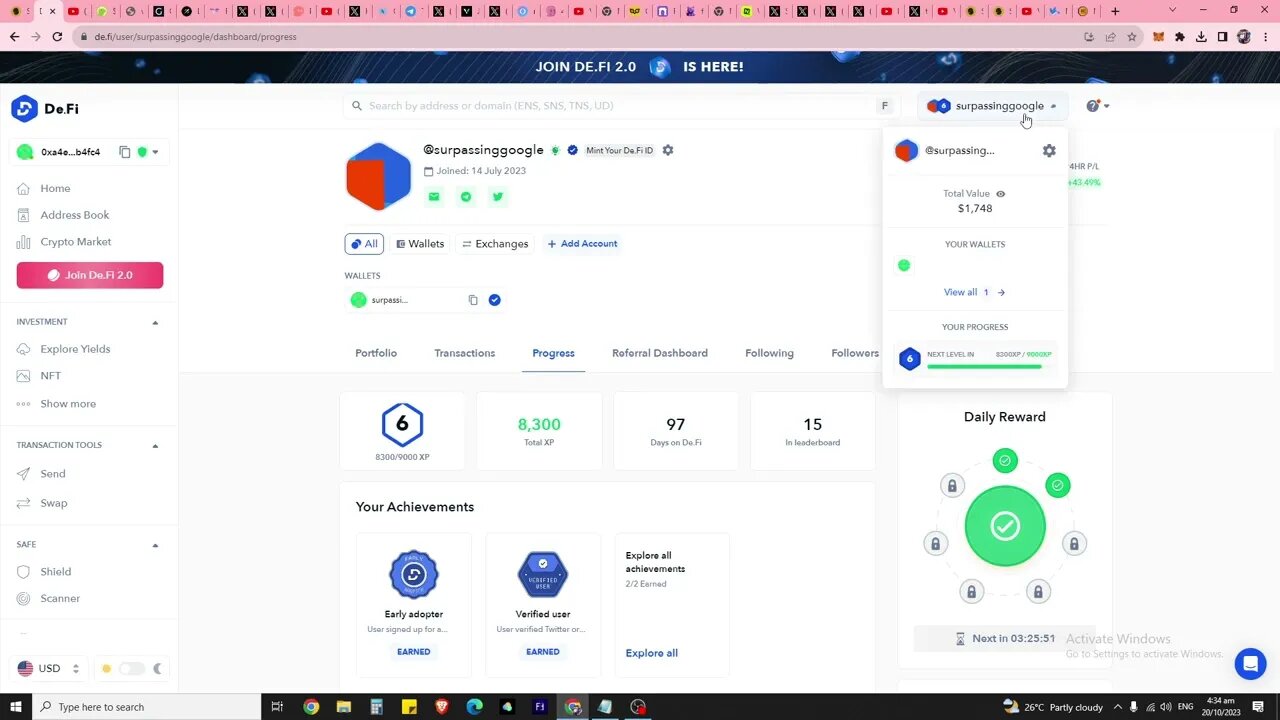The image size is (1280, 720).
Task: Switch to Transactions tab
Action: point(465,353)
